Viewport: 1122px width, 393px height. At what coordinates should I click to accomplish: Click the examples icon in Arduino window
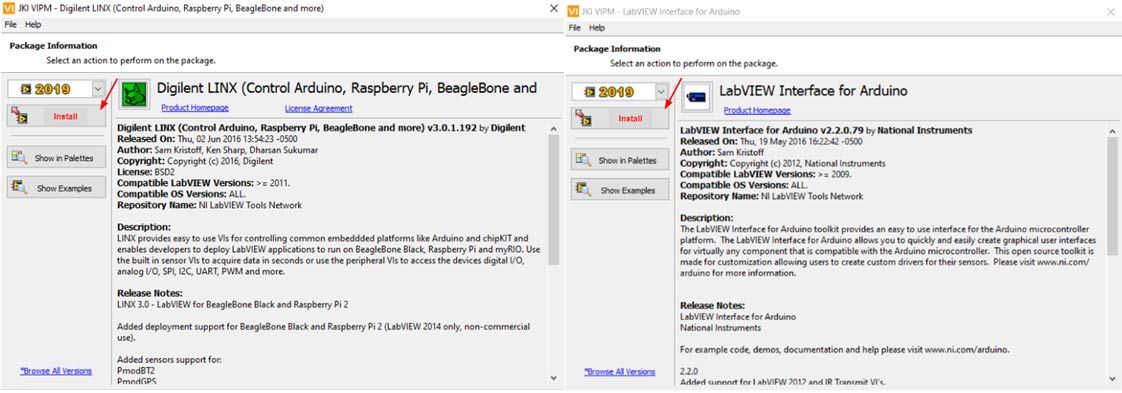[x=583, y=190]
